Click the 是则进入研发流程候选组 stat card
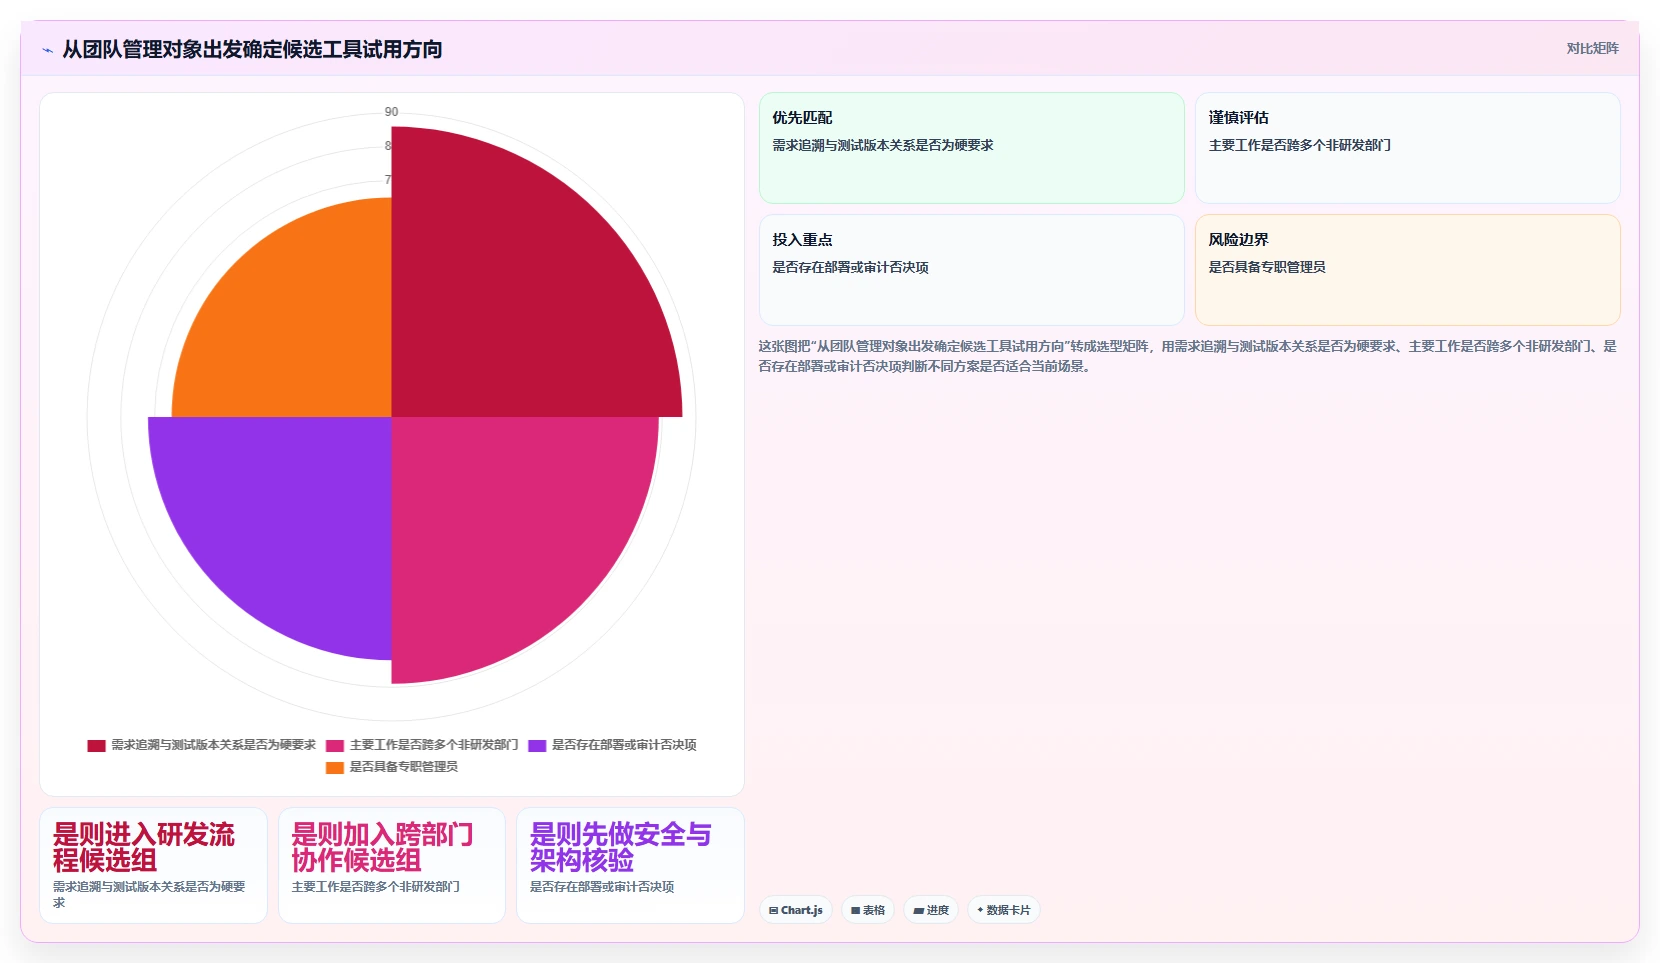This screenshot has height=963, width=1660. point(153,865)
